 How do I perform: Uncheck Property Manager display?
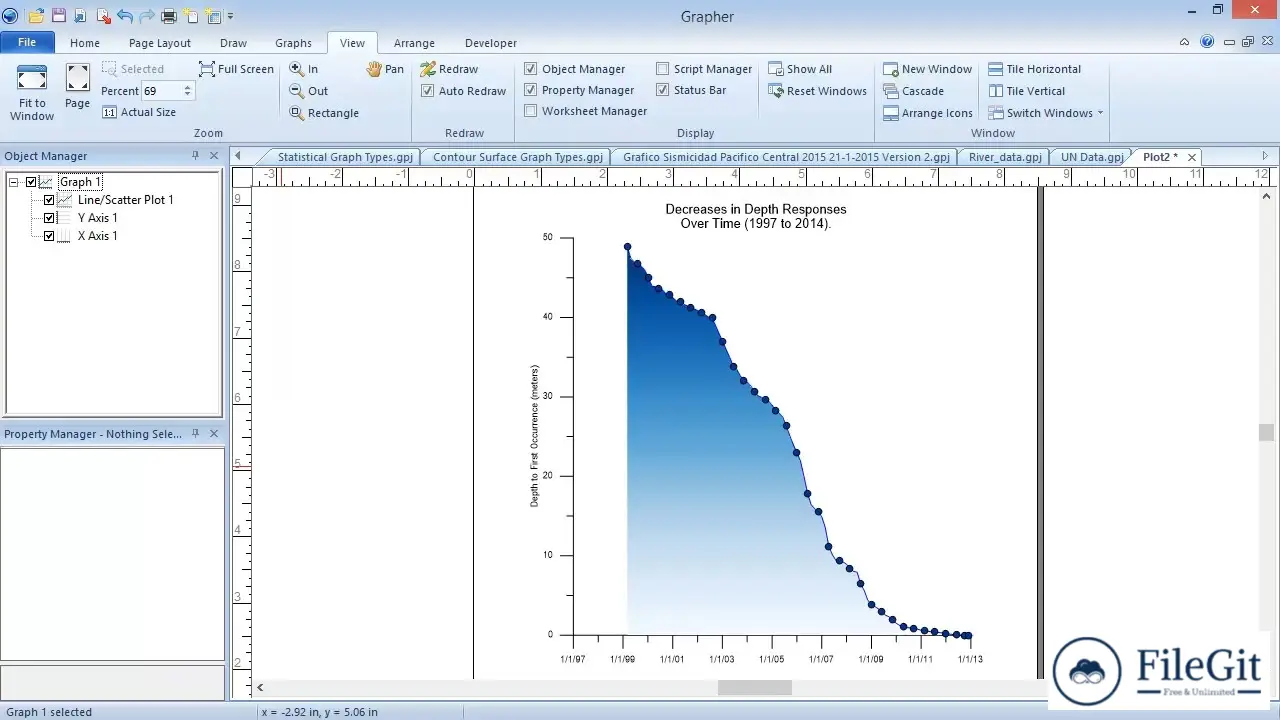pyautogui.click(x=531, y=90)
